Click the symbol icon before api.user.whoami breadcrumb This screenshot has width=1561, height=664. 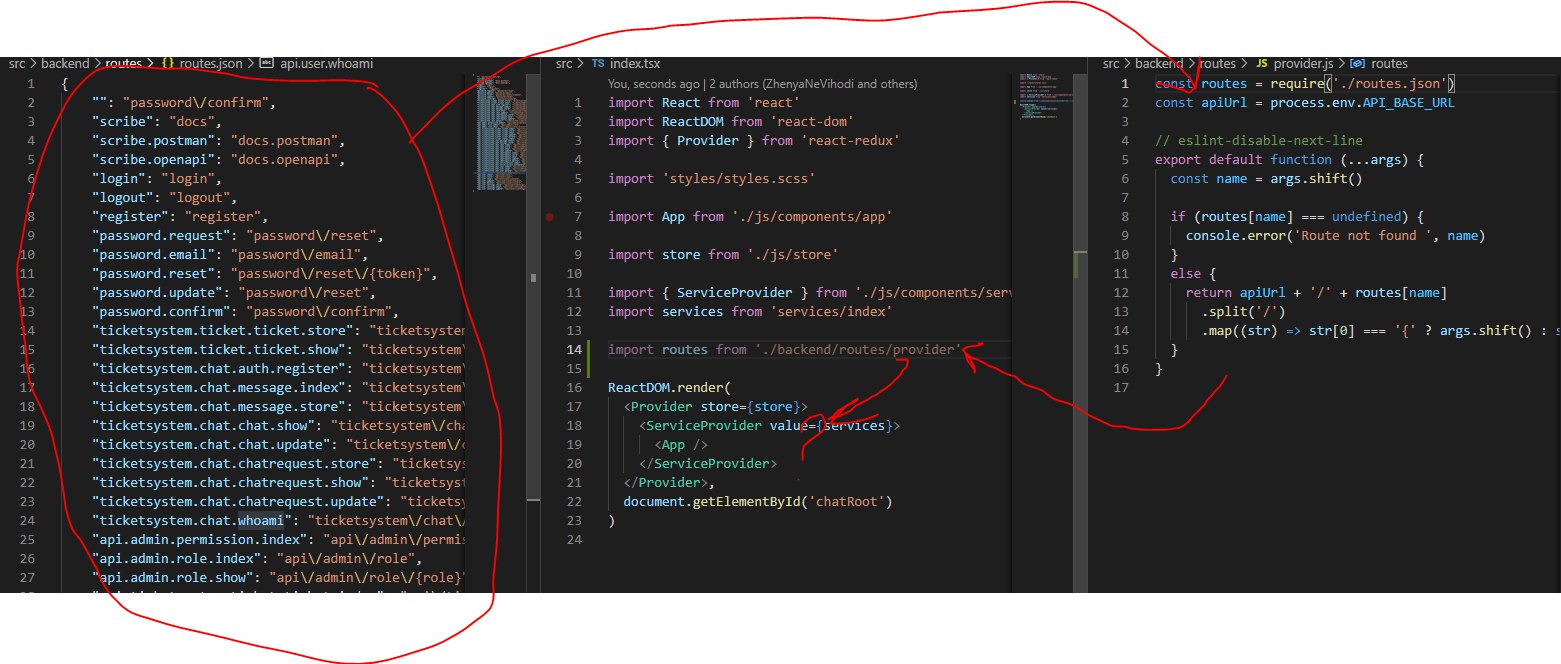pos(266,63)
